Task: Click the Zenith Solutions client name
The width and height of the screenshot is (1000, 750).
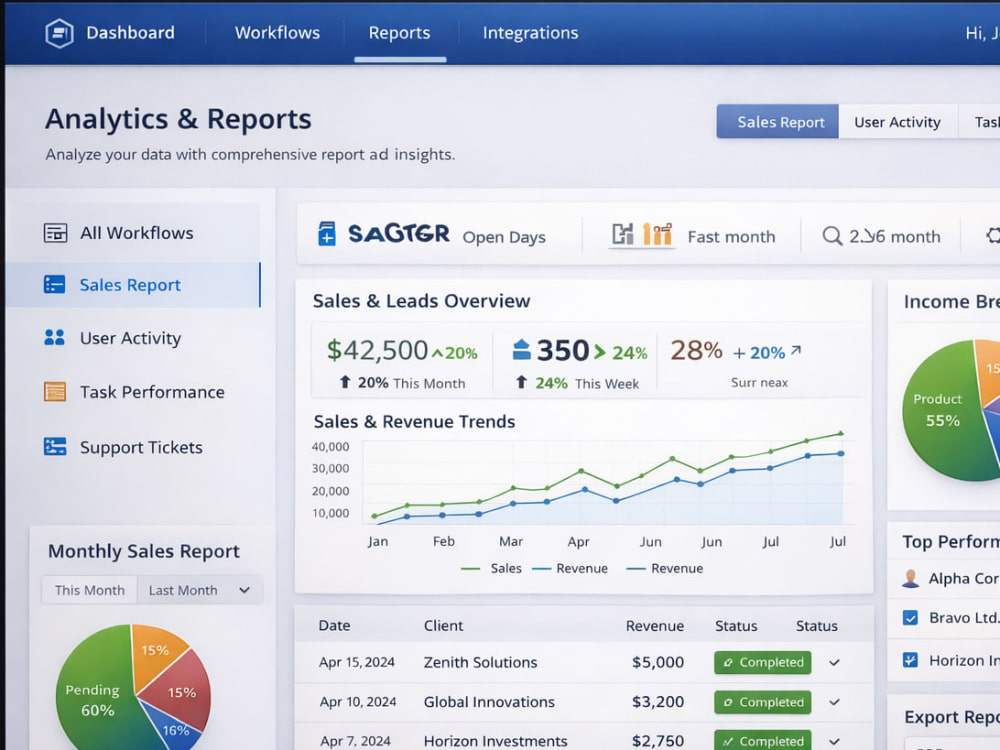Action: (x=480, y=663)
